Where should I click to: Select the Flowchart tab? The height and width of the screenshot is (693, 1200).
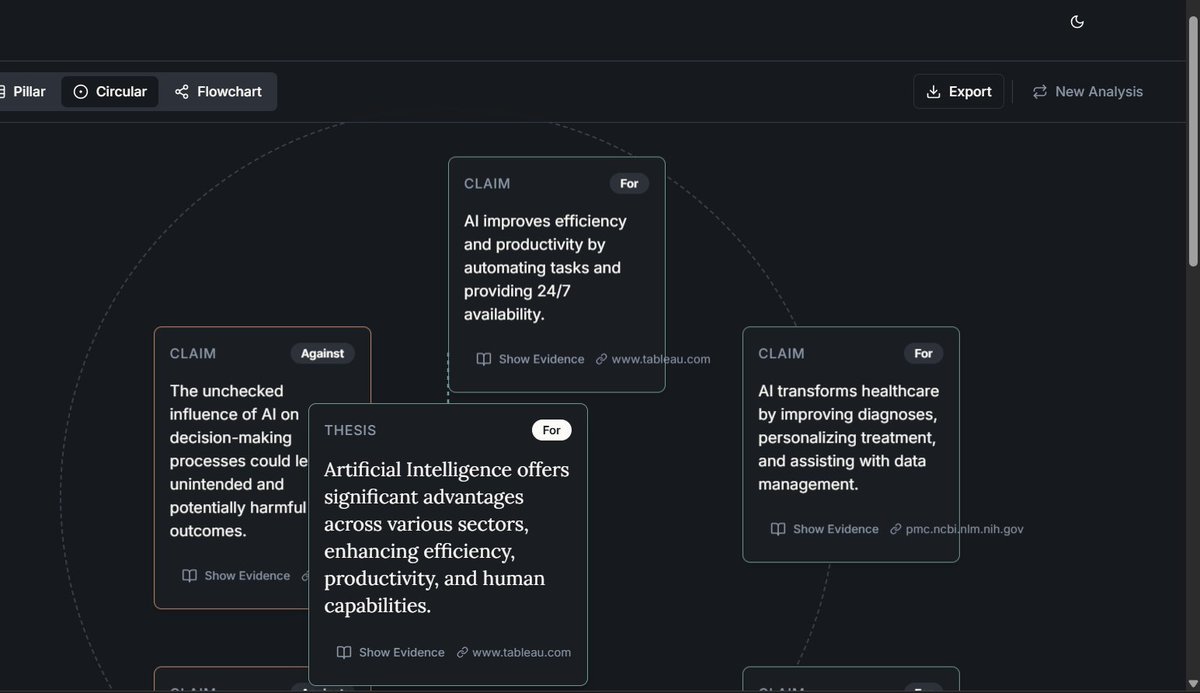[x=217, y=91]
